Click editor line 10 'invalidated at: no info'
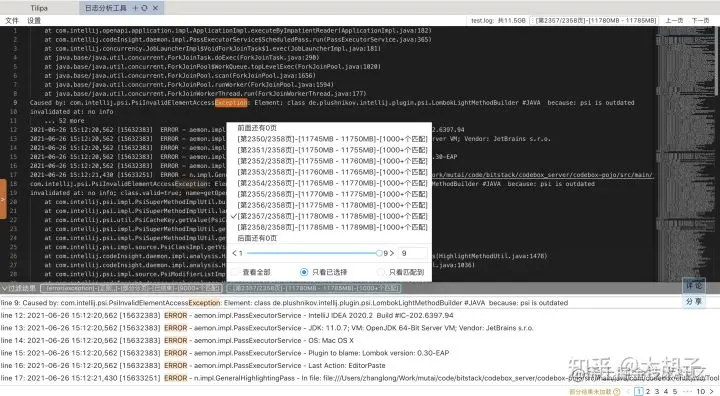Image resolution: width=720 pixels, height=396 pixels. click(x=72, y=112)
